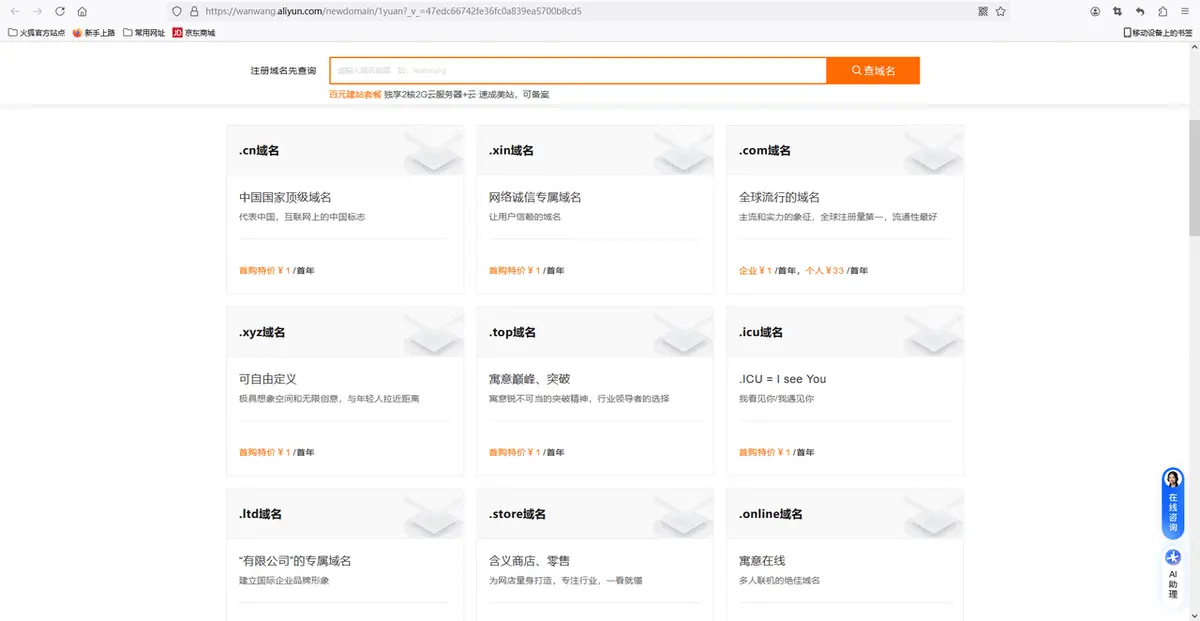Open the .xin域名 card heading
This screenshot has width=1200, height=621.
tap(511, 151)
